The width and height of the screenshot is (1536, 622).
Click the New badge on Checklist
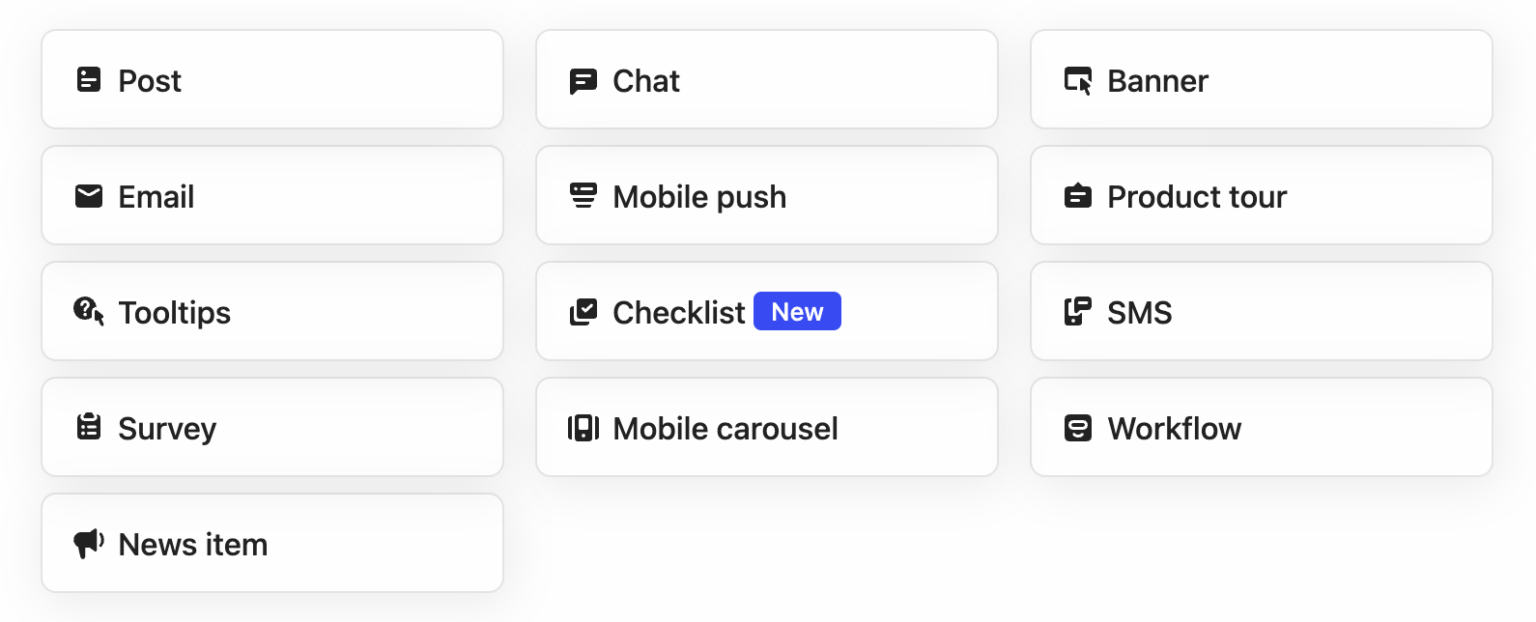click(x=797, y=311)
